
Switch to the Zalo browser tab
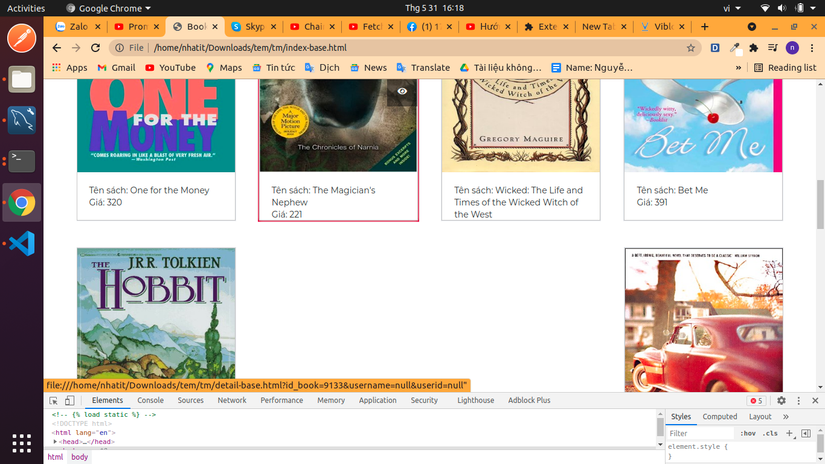pos(78,26)
